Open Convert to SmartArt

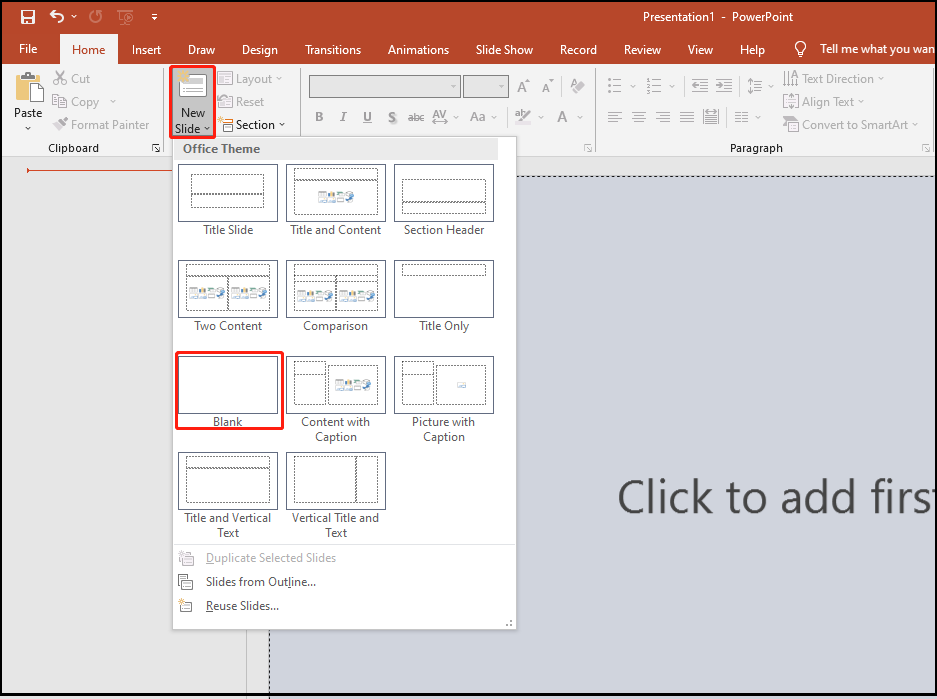(x=851, y=124)
